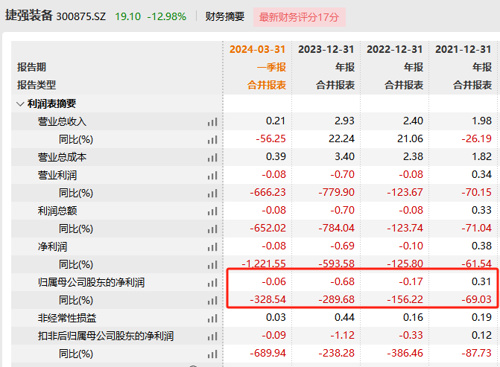This screenshot has width=500, height=367.
Task: Select the 2022-12-31 report column header
Action: [395, 49]
